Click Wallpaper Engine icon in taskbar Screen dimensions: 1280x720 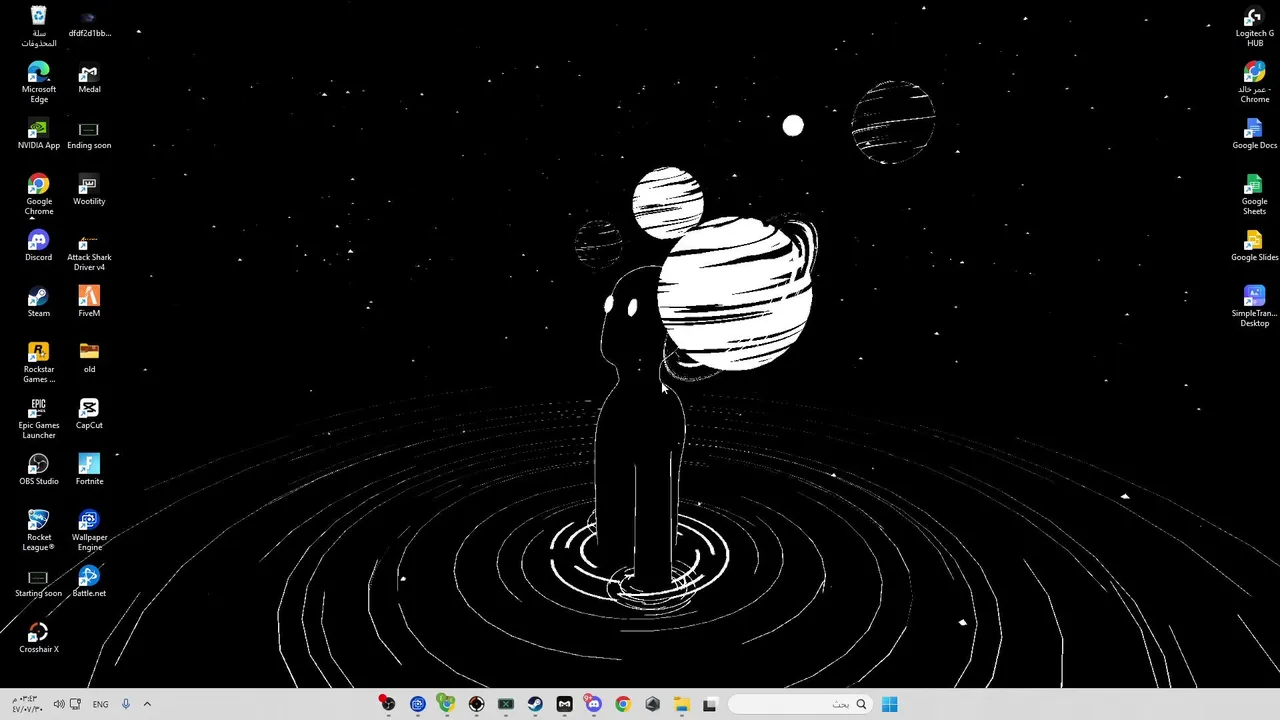[x=417, y=704]
